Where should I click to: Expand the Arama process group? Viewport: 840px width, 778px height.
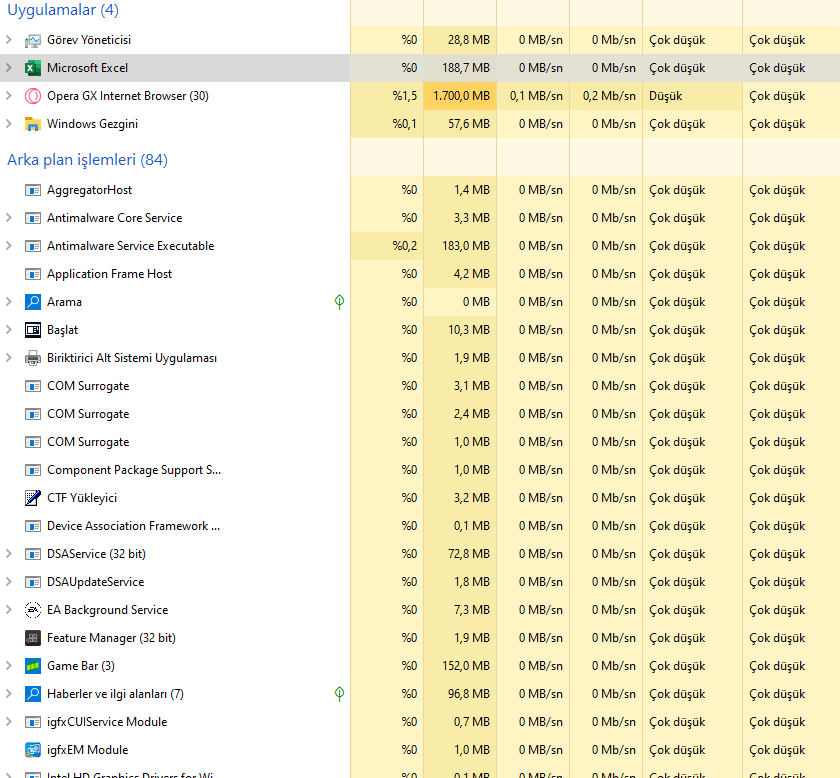coord(9,301)
